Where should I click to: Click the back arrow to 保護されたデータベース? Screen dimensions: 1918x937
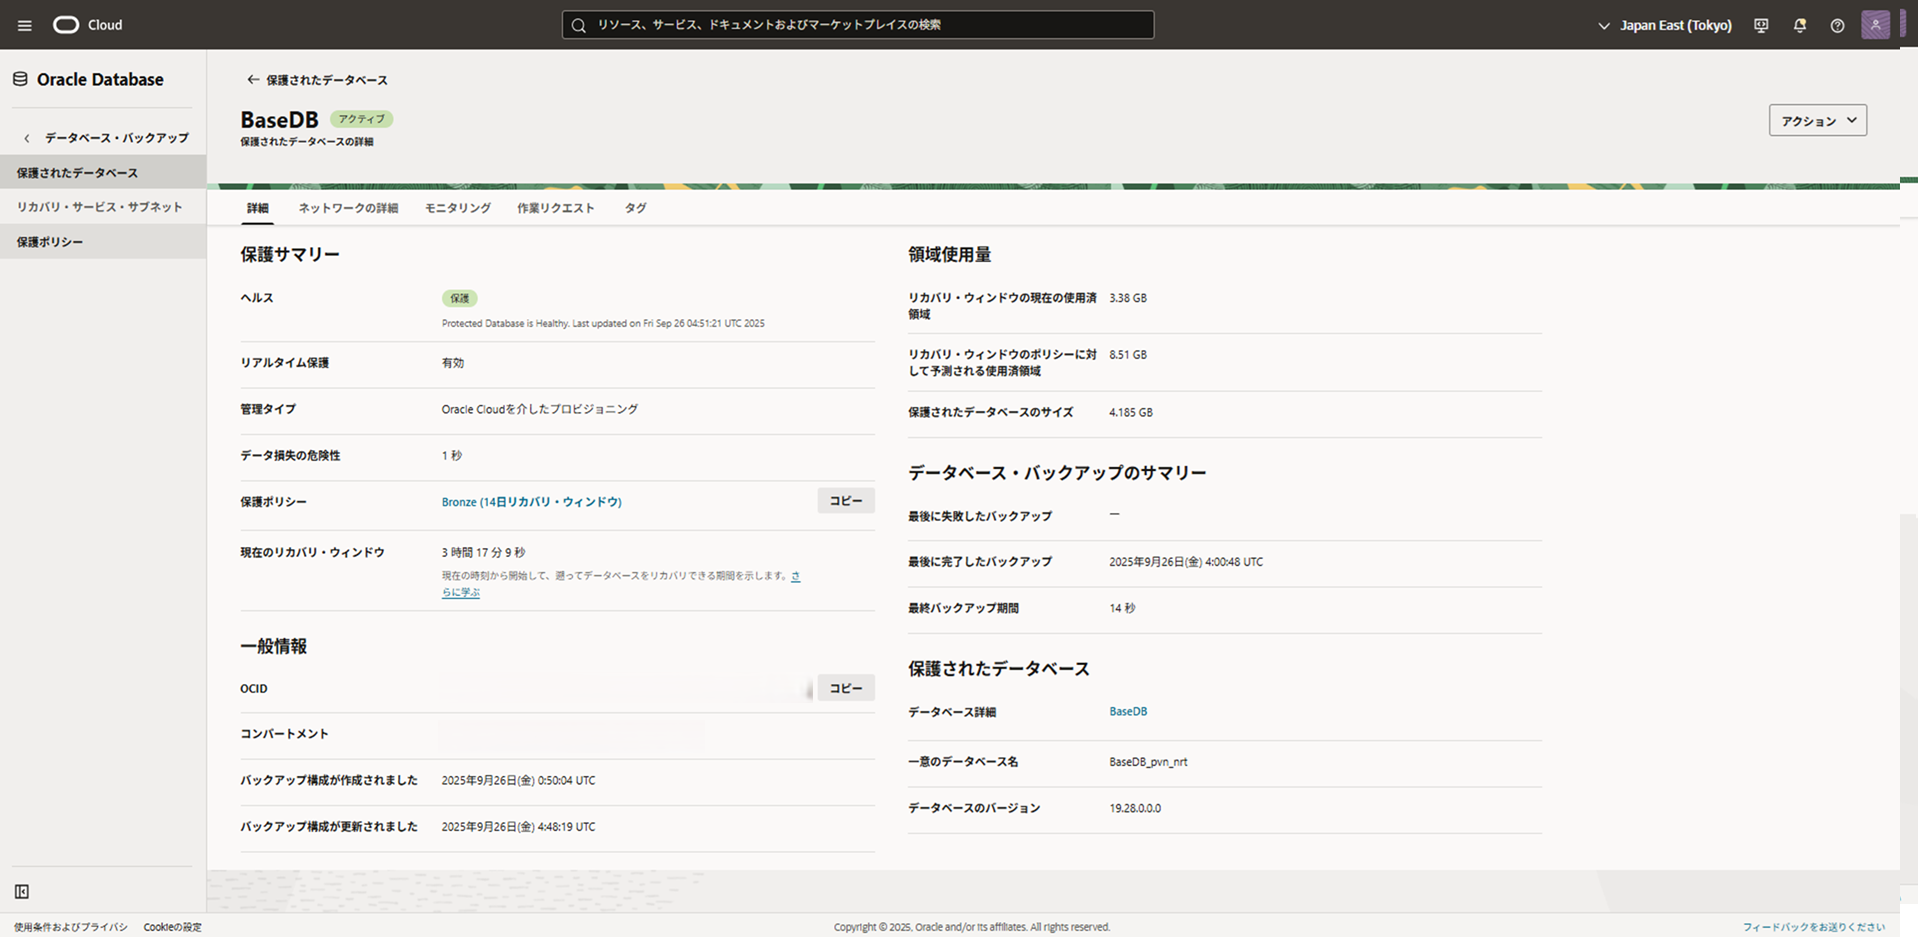[x=252, y=79]
